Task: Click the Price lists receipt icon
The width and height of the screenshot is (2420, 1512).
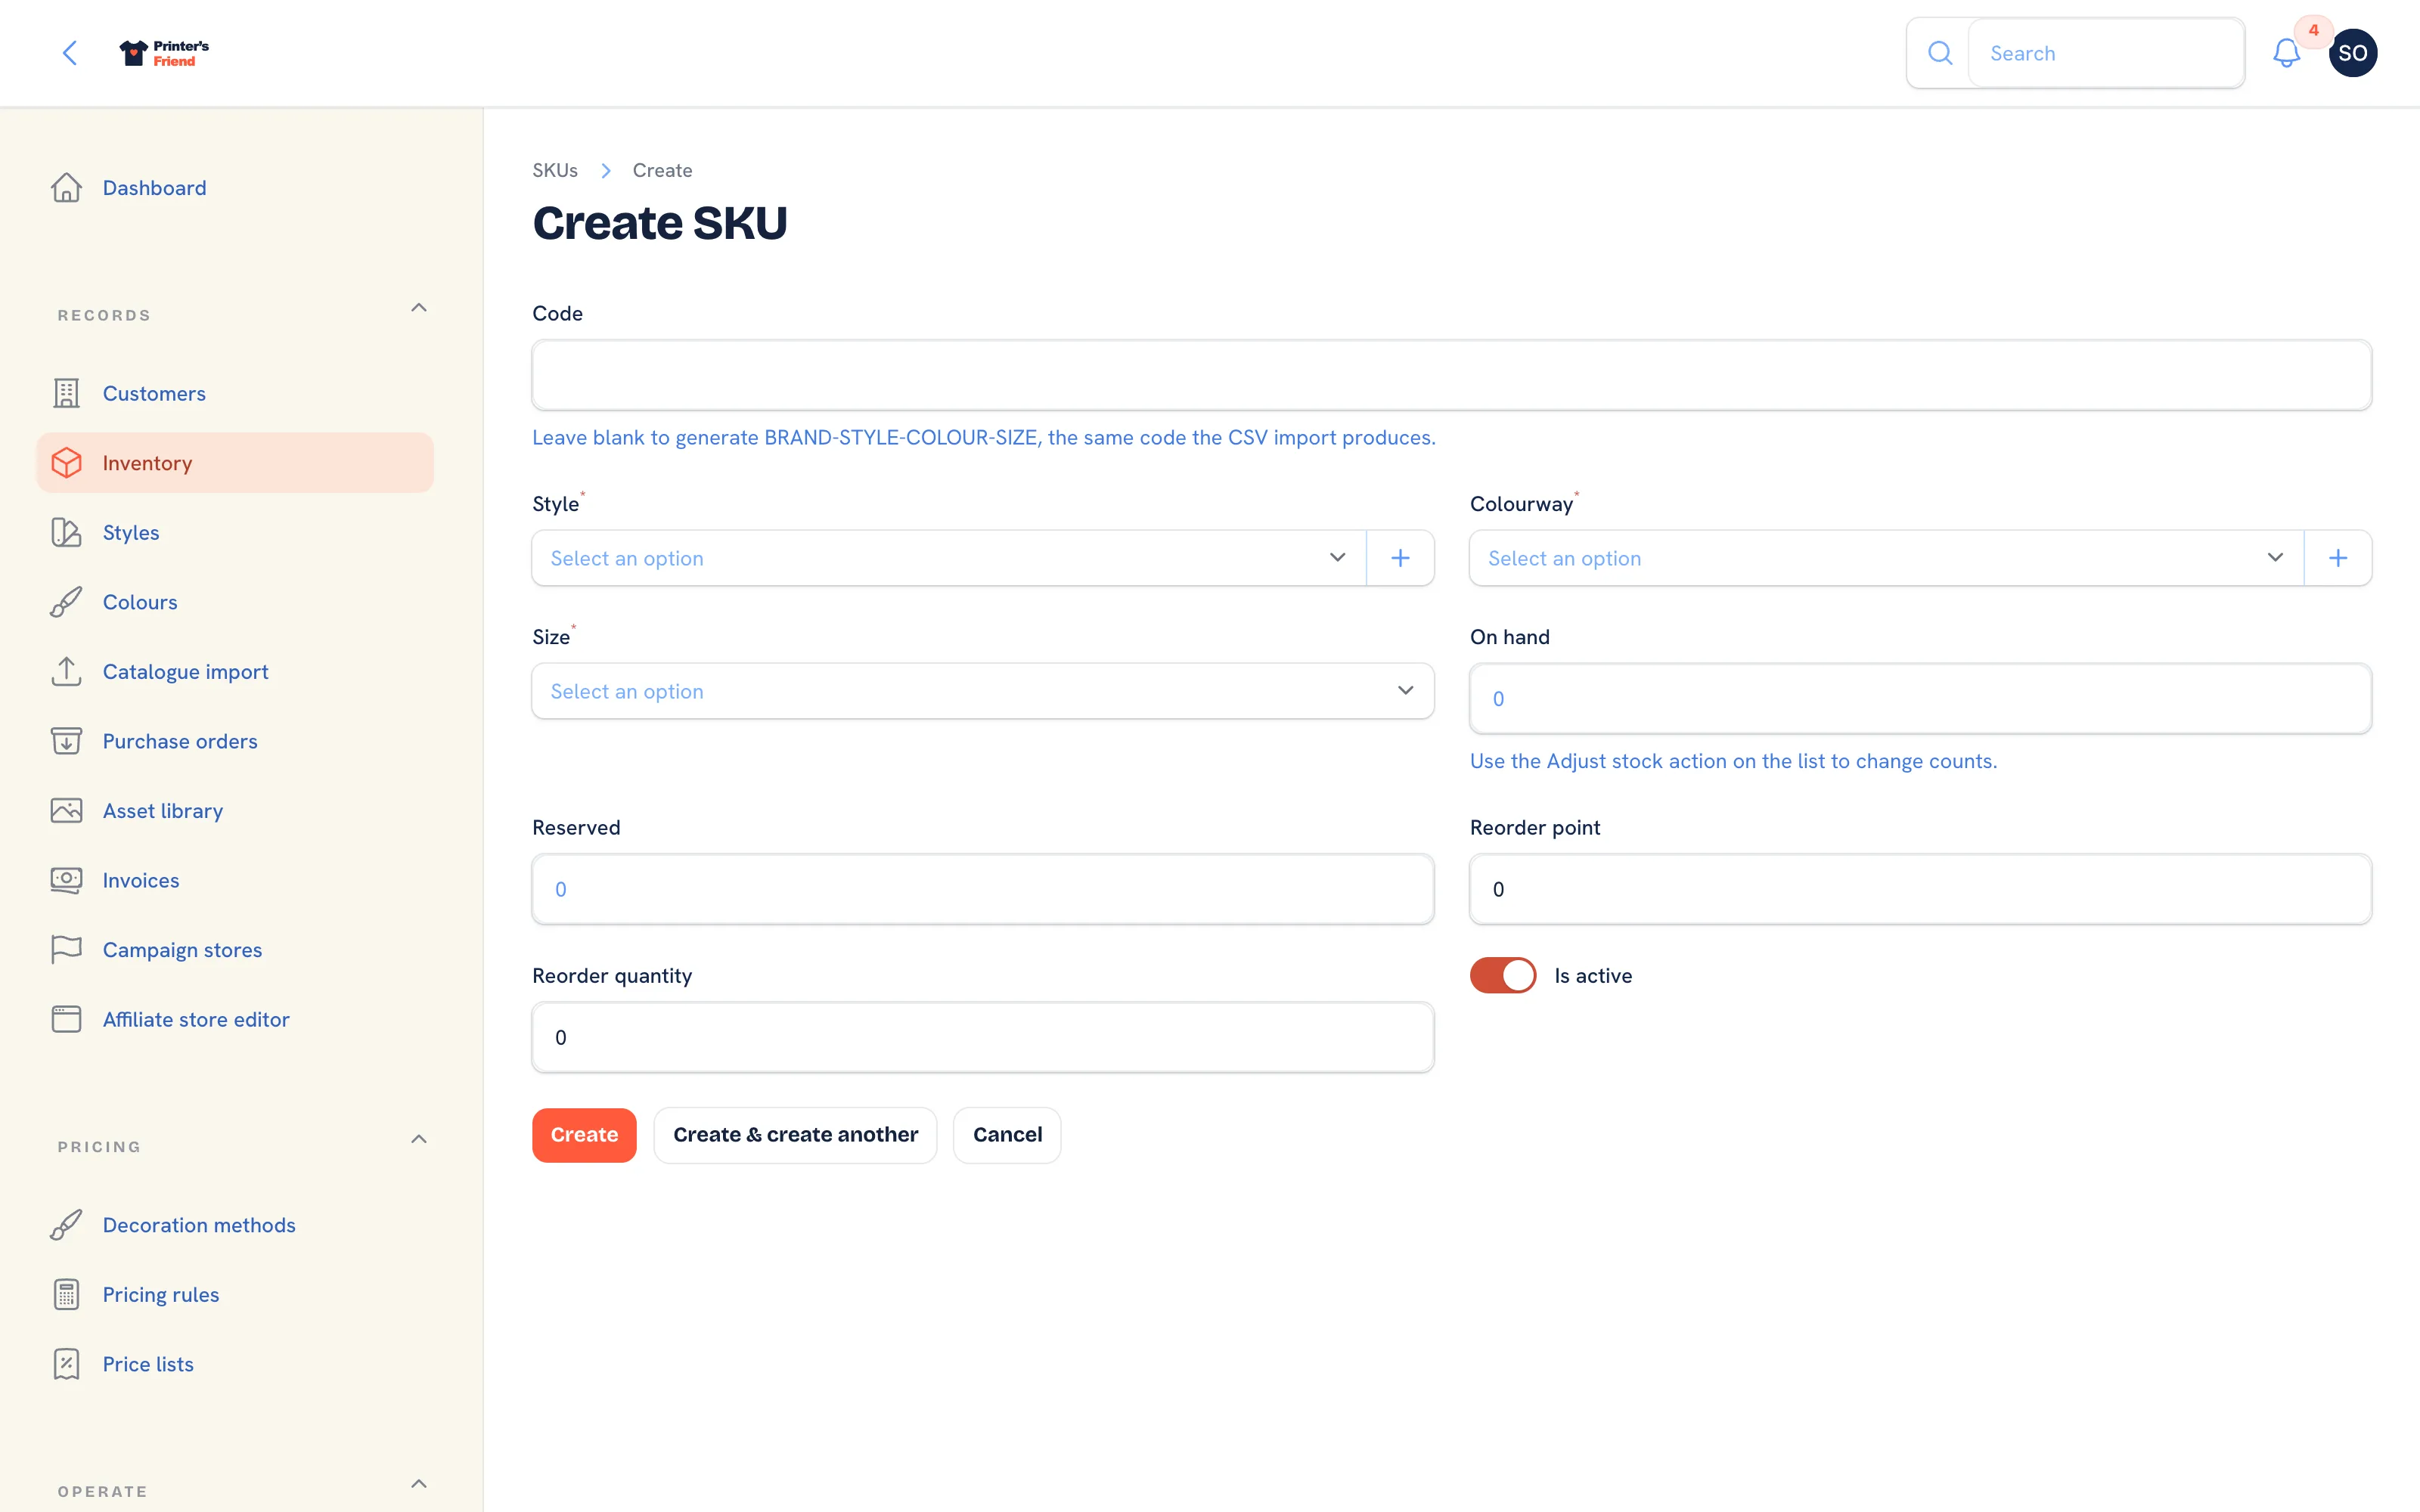Action: tap(66, 1364)
